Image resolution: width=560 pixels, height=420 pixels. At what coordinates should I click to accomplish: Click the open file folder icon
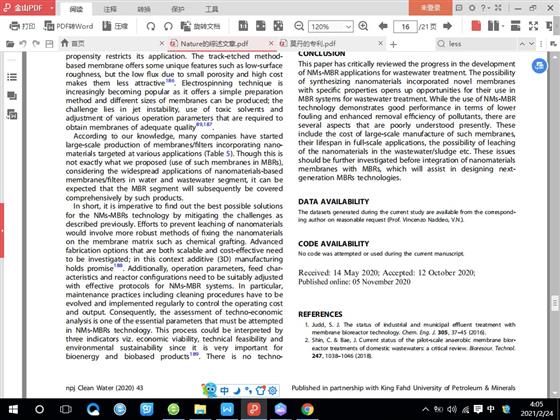tap(10, 44)
